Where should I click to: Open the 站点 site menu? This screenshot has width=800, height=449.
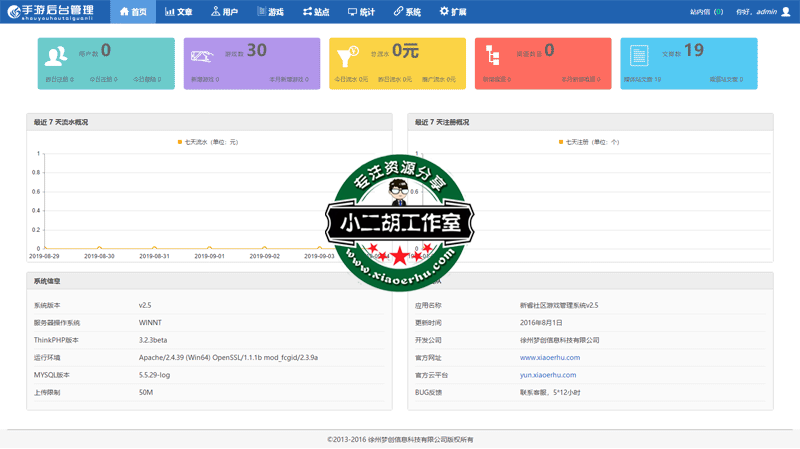(x=315, y=12)
